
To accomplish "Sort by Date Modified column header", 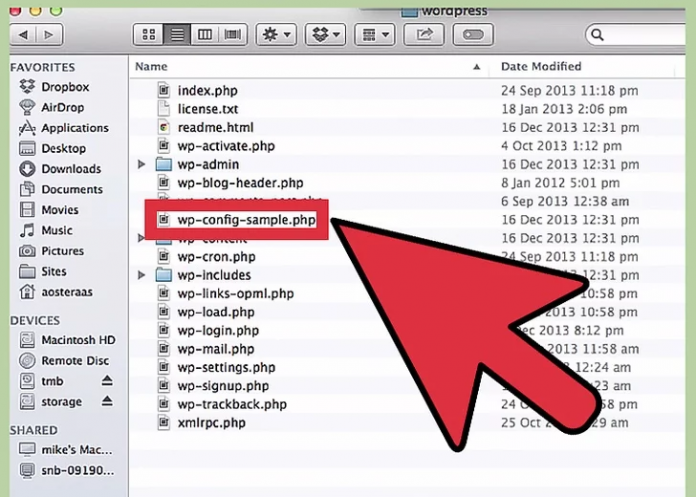I will pyautogui.click(x=541, y=66).
